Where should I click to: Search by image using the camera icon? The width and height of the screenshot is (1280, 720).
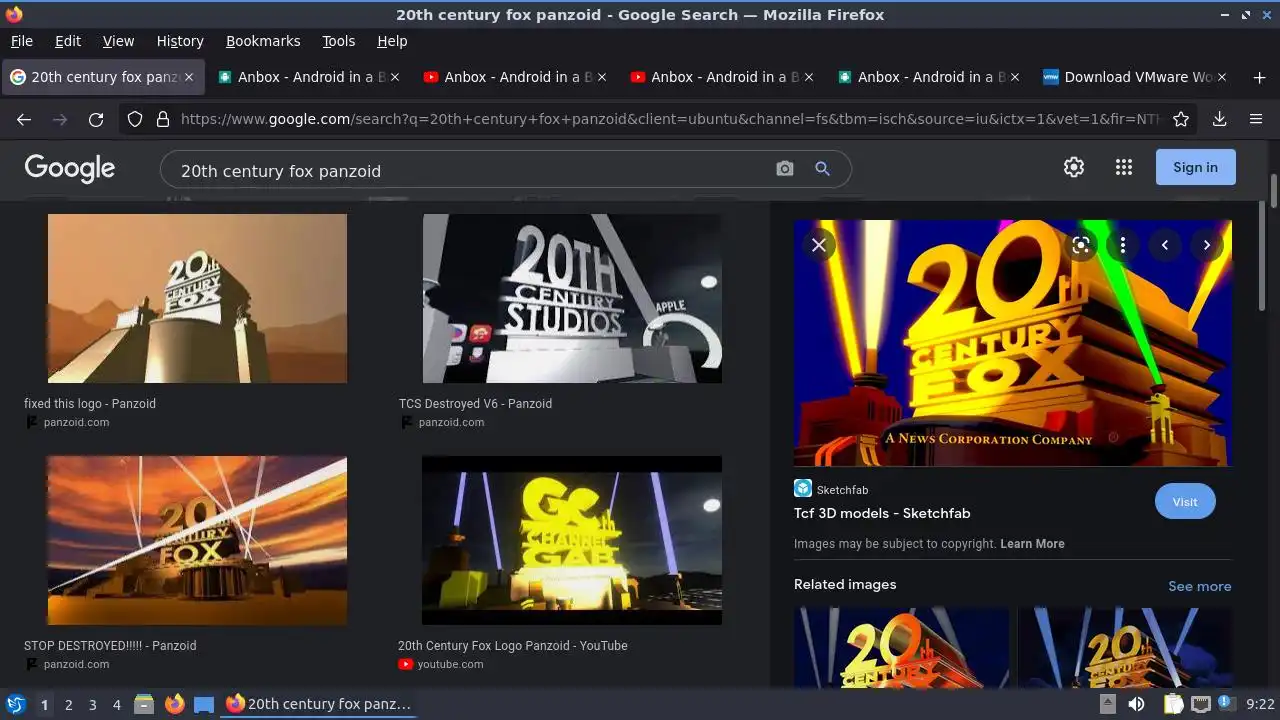pos(785,169)
